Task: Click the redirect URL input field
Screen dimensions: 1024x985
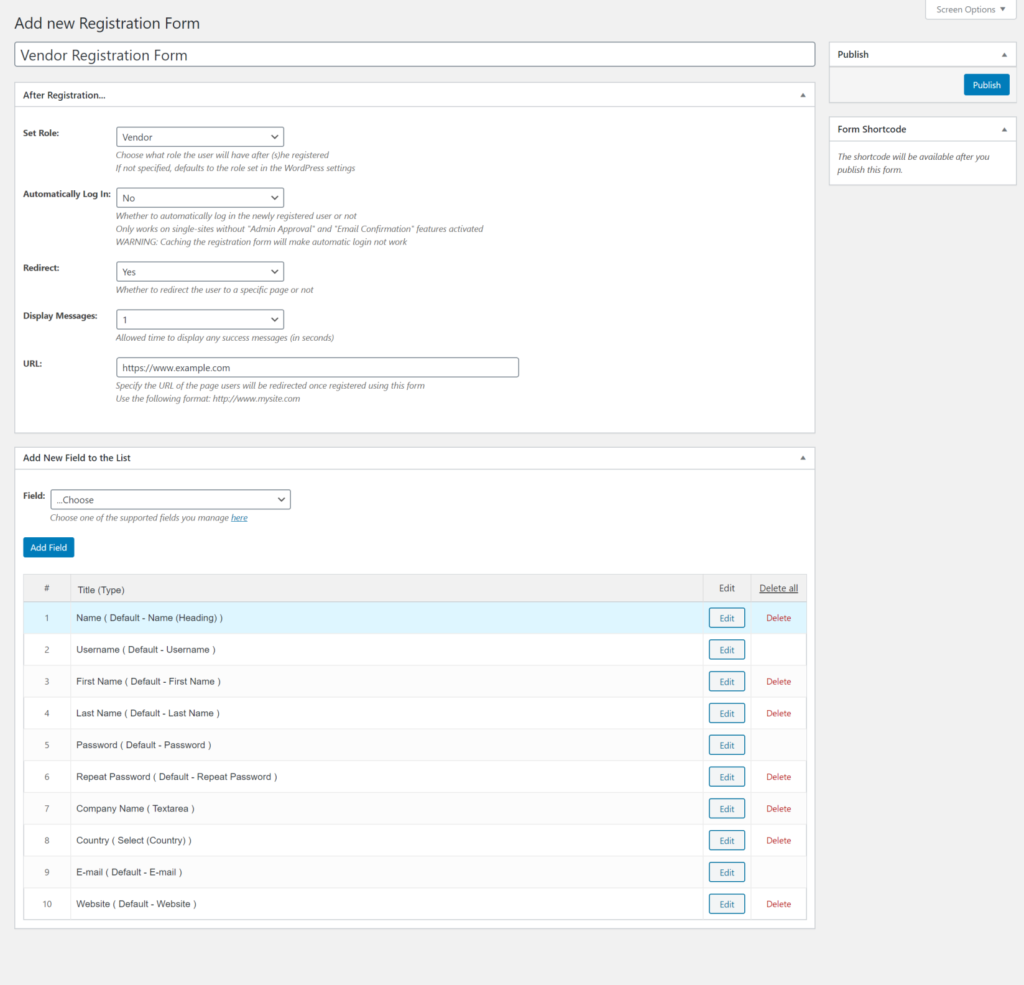Action: pyautogui.click(x=317, y=368)
